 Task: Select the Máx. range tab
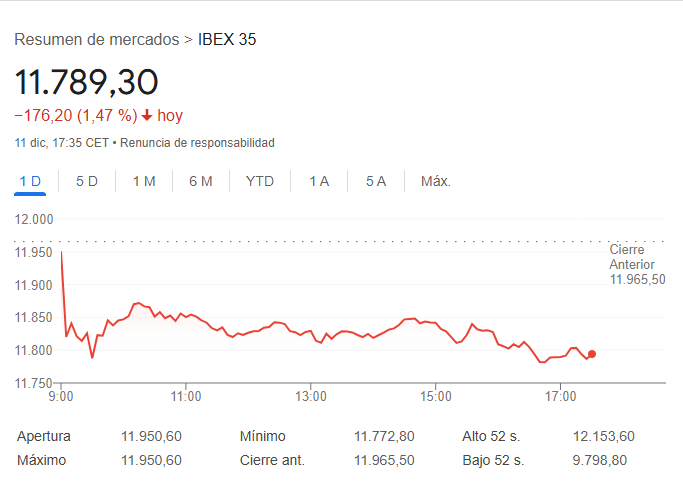click(x=436, y=181)
